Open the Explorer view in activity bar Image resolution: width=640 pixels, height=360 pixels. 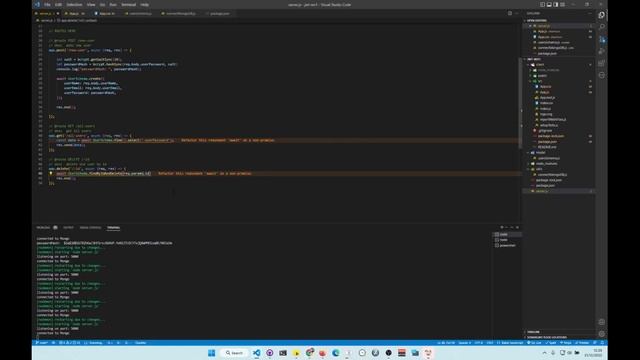[x=602, y=15]
